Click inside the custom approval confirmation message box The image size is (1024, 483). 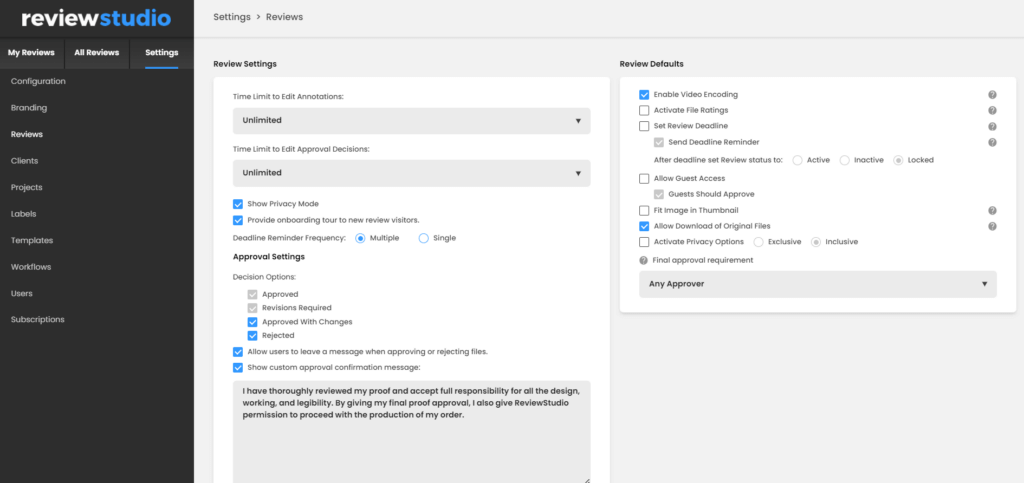(411, 432)
